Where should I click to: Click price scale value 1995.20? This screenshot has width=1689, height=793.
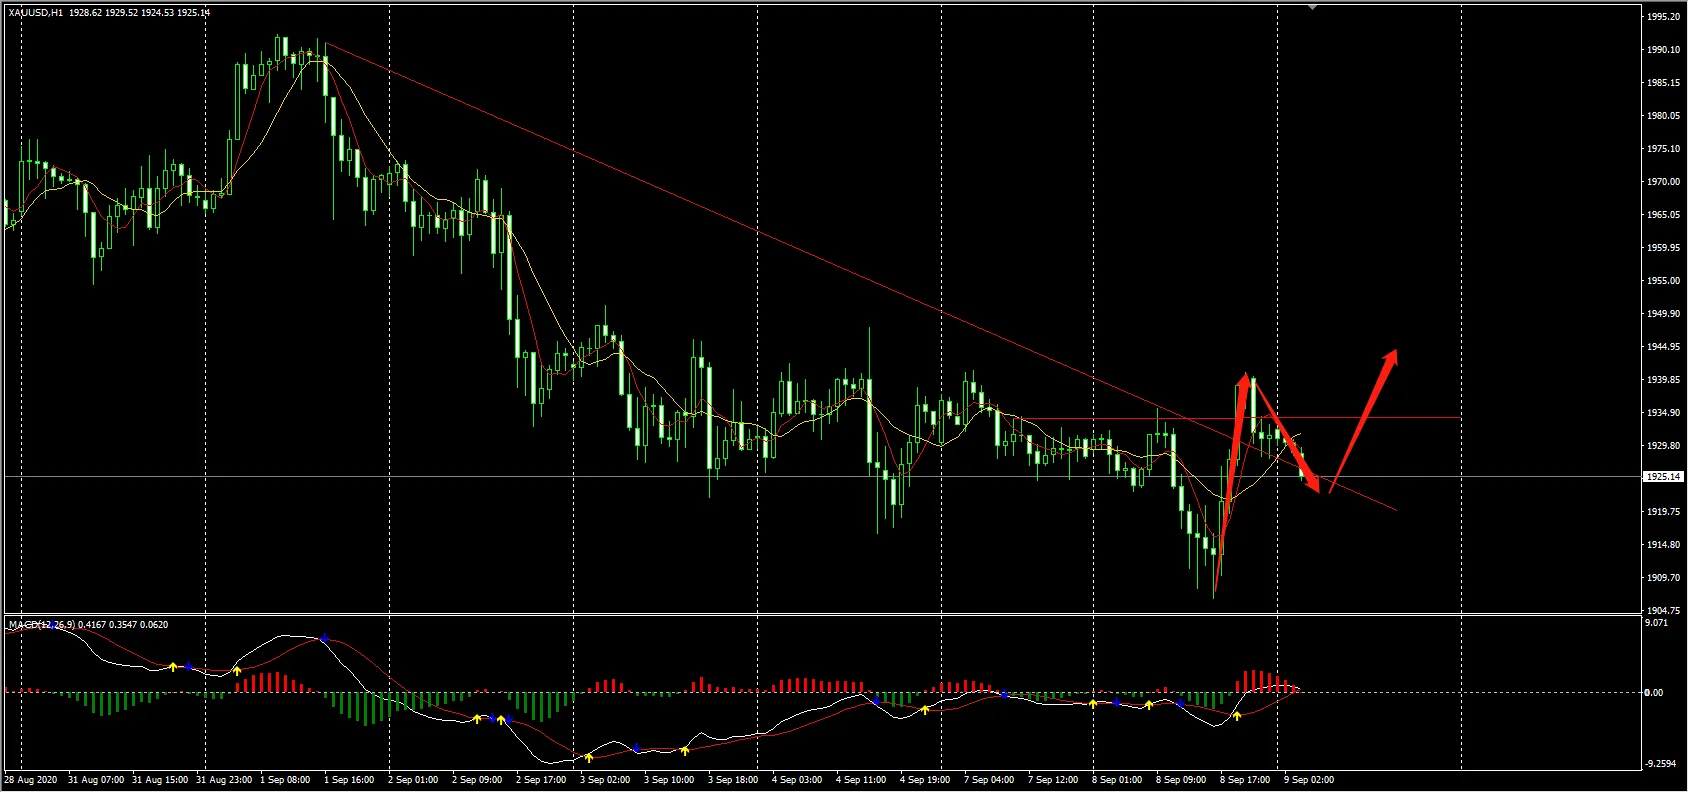coord(1663,17)
